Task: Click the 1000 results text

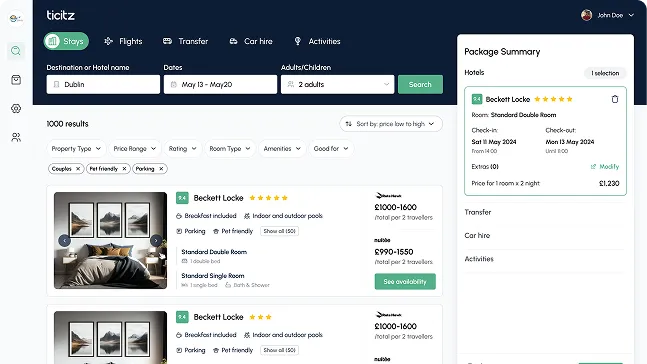Action: click(x=67, y=124)
